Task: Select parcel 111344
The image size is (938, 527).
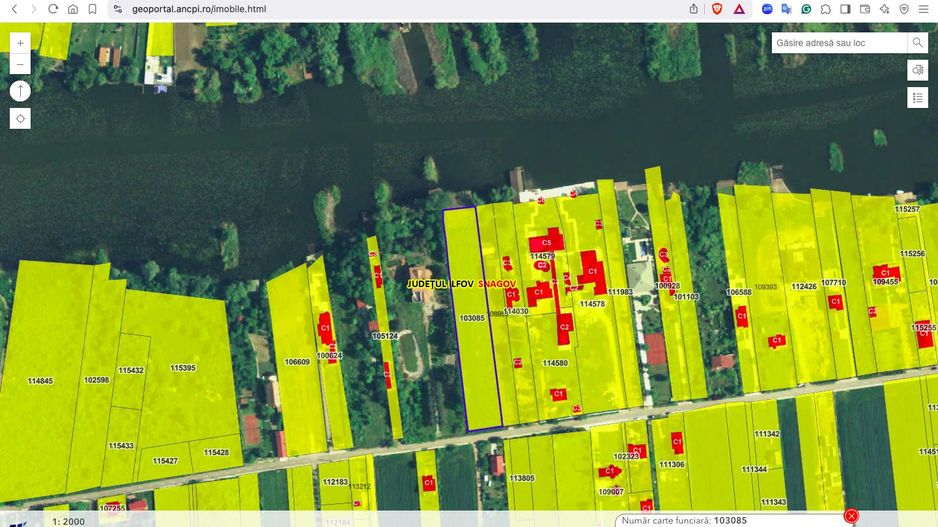Action: pos(754,469)
